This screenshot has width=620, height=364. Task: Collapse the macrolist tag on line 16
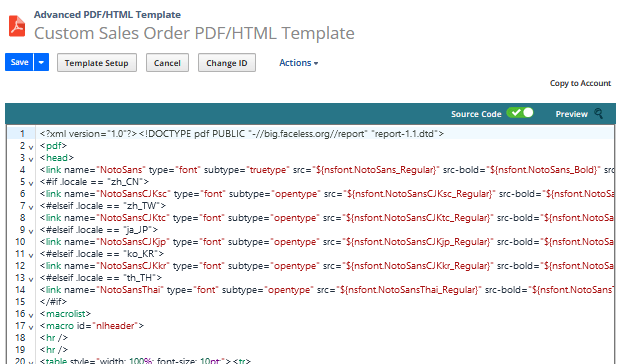pos(31,315)
